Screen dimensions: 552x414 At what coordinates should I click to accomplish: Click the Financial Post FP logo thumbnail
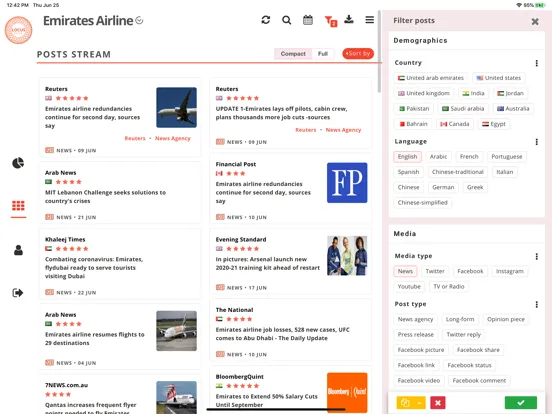(347, 183)
